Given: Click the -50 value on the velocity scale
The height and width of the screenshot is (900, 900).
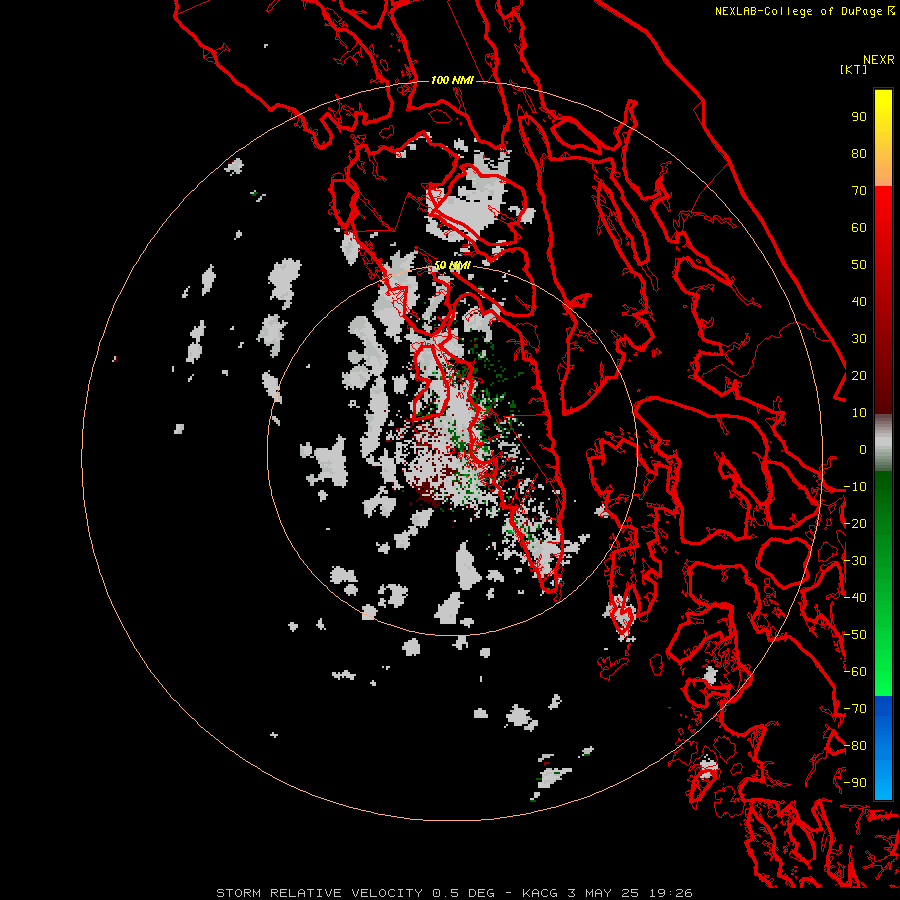Looking at the screenshot, I should tap(855, 635).
